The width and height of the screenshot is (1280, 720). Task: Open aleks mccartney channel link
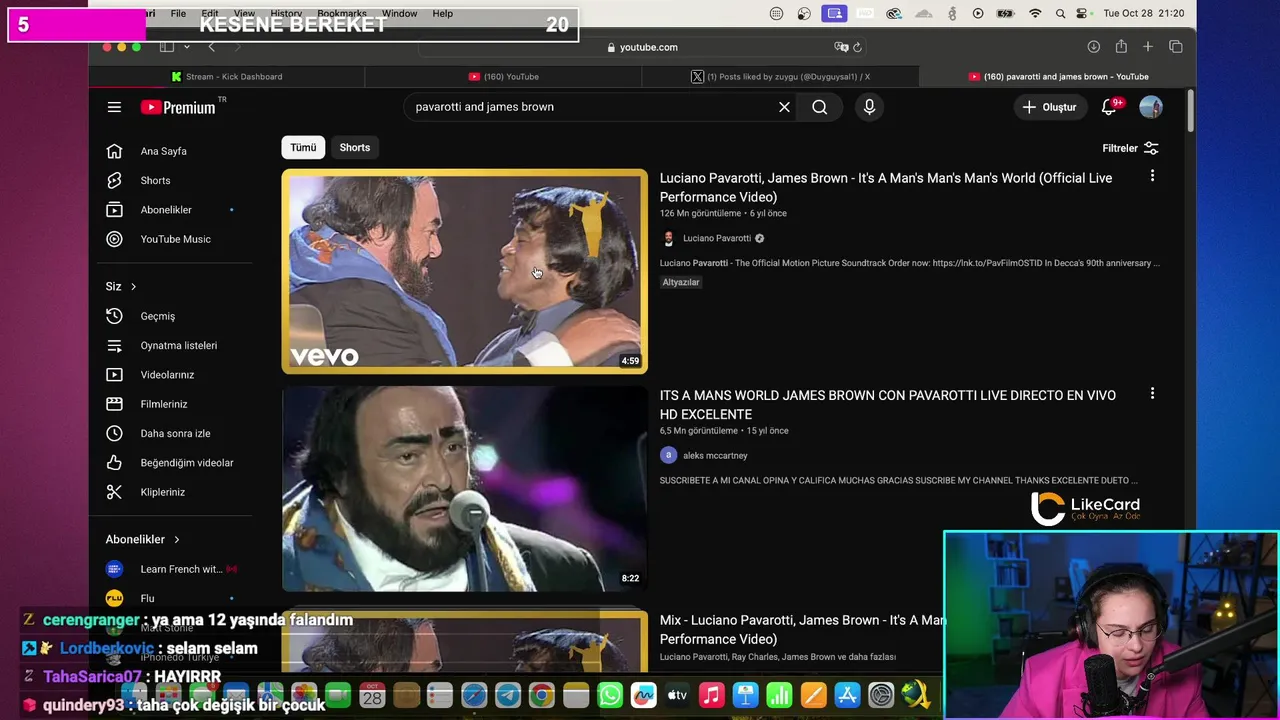(x=715, y=455)
